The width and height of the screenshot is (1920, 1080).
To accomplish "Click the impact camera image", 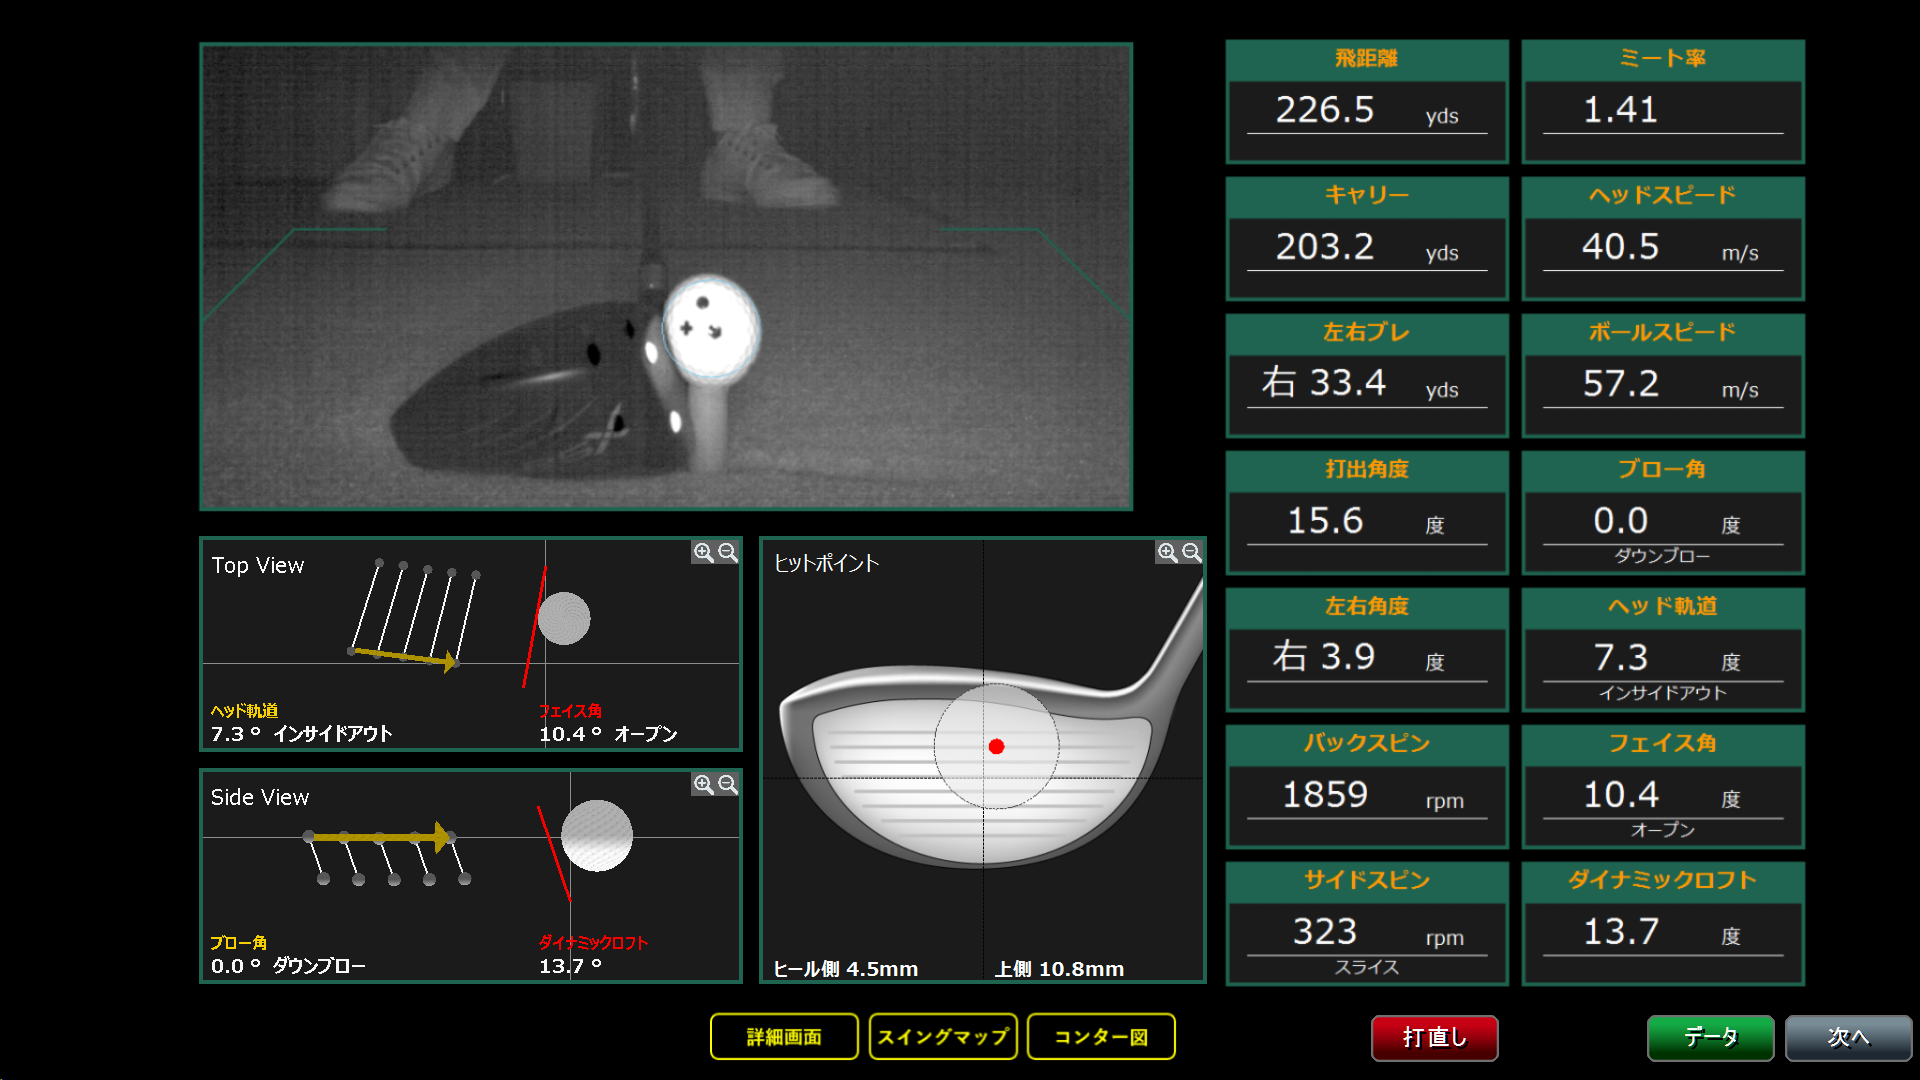I will (666, 277).
